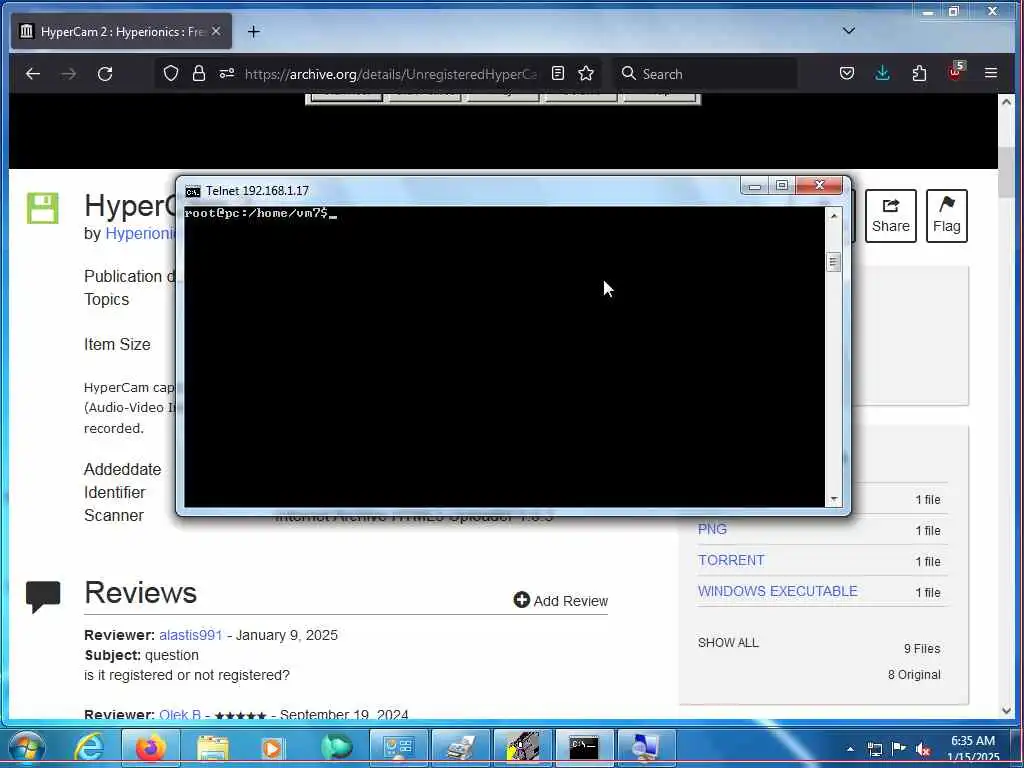Screen dimensions: 1024x768
Task: Click the muted volume tray icon
Action: click(923, 749)
